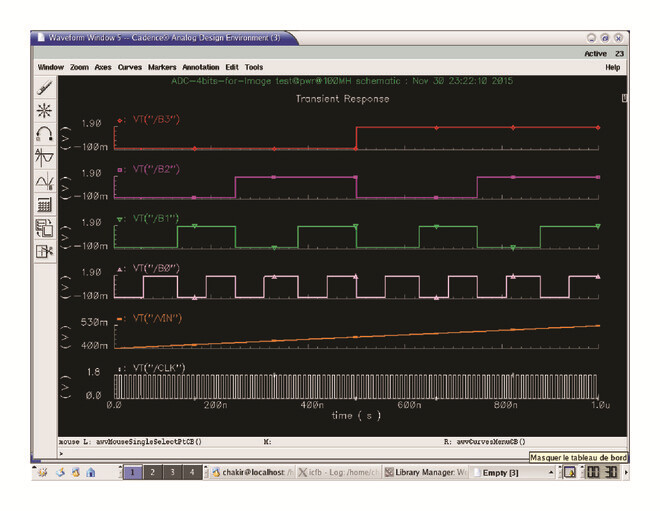Select the VT("/B3") curve label
Image resolution: width=660 pixels, height=511 pixels.
(x=156, y=120)
